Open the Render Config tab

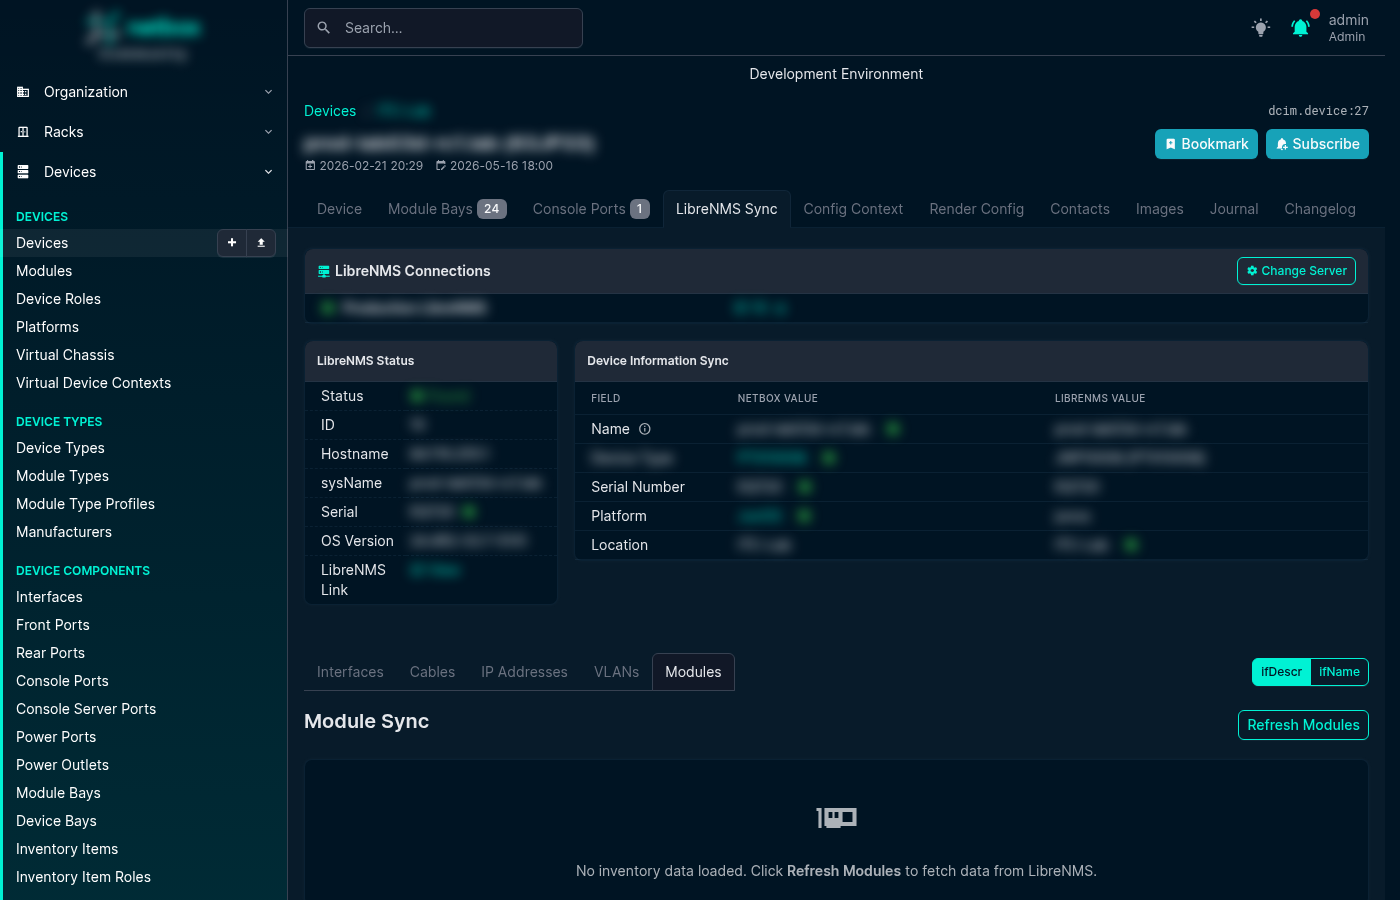(976, 209)
